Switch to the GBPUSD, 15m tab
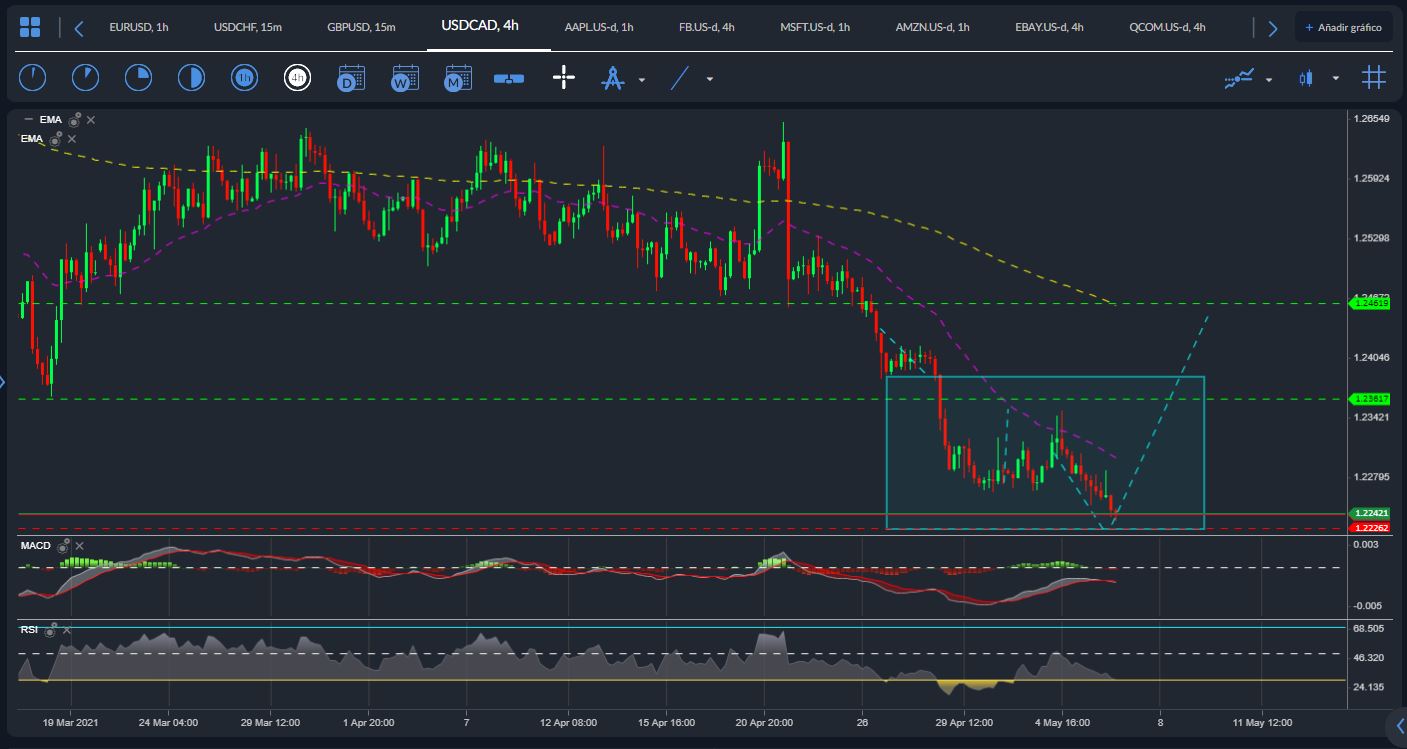This screenshot has height=749, width=1407. pos(360,27)
